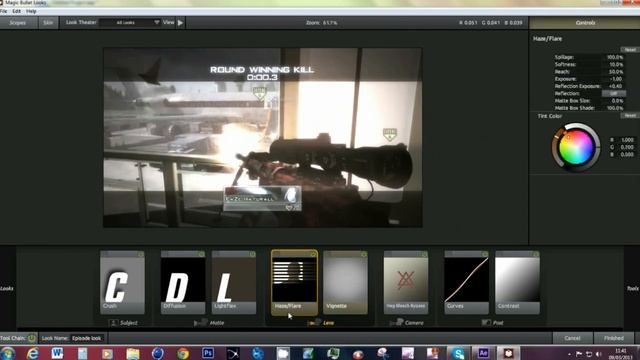Image resolution: width=640 pixels, height=360 pixels.
Task: Switch to the Matte tool category
Action: [x=210, y=323]
